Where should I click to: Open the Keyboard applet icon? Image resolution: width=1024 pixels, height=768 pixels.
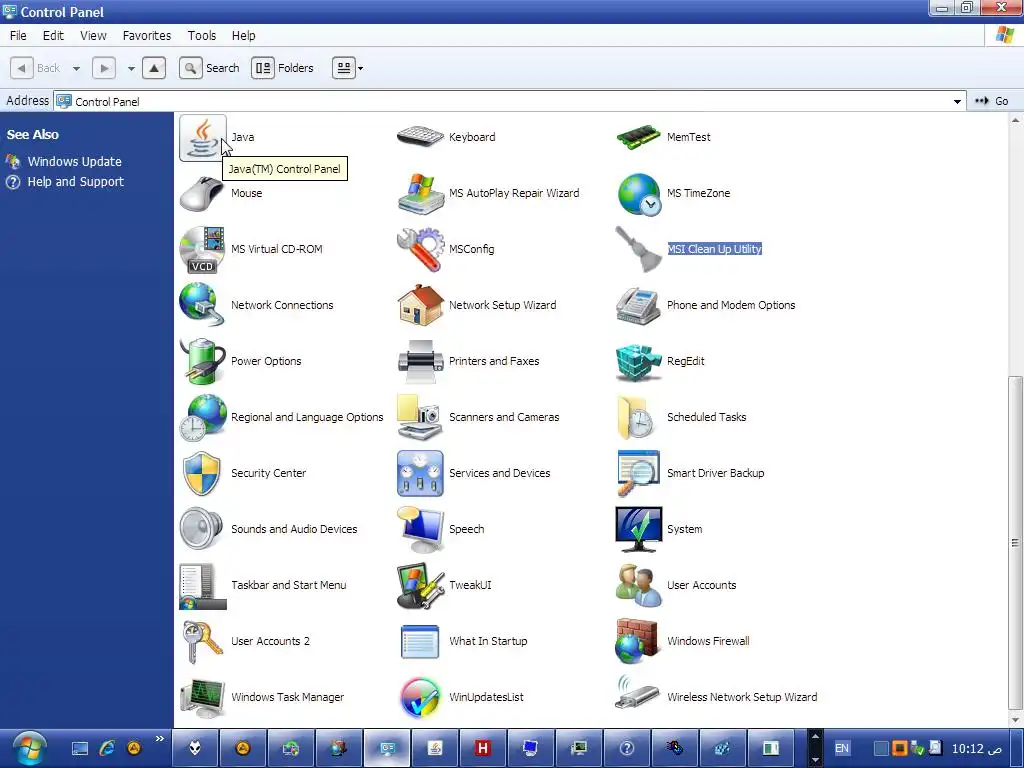420,137
